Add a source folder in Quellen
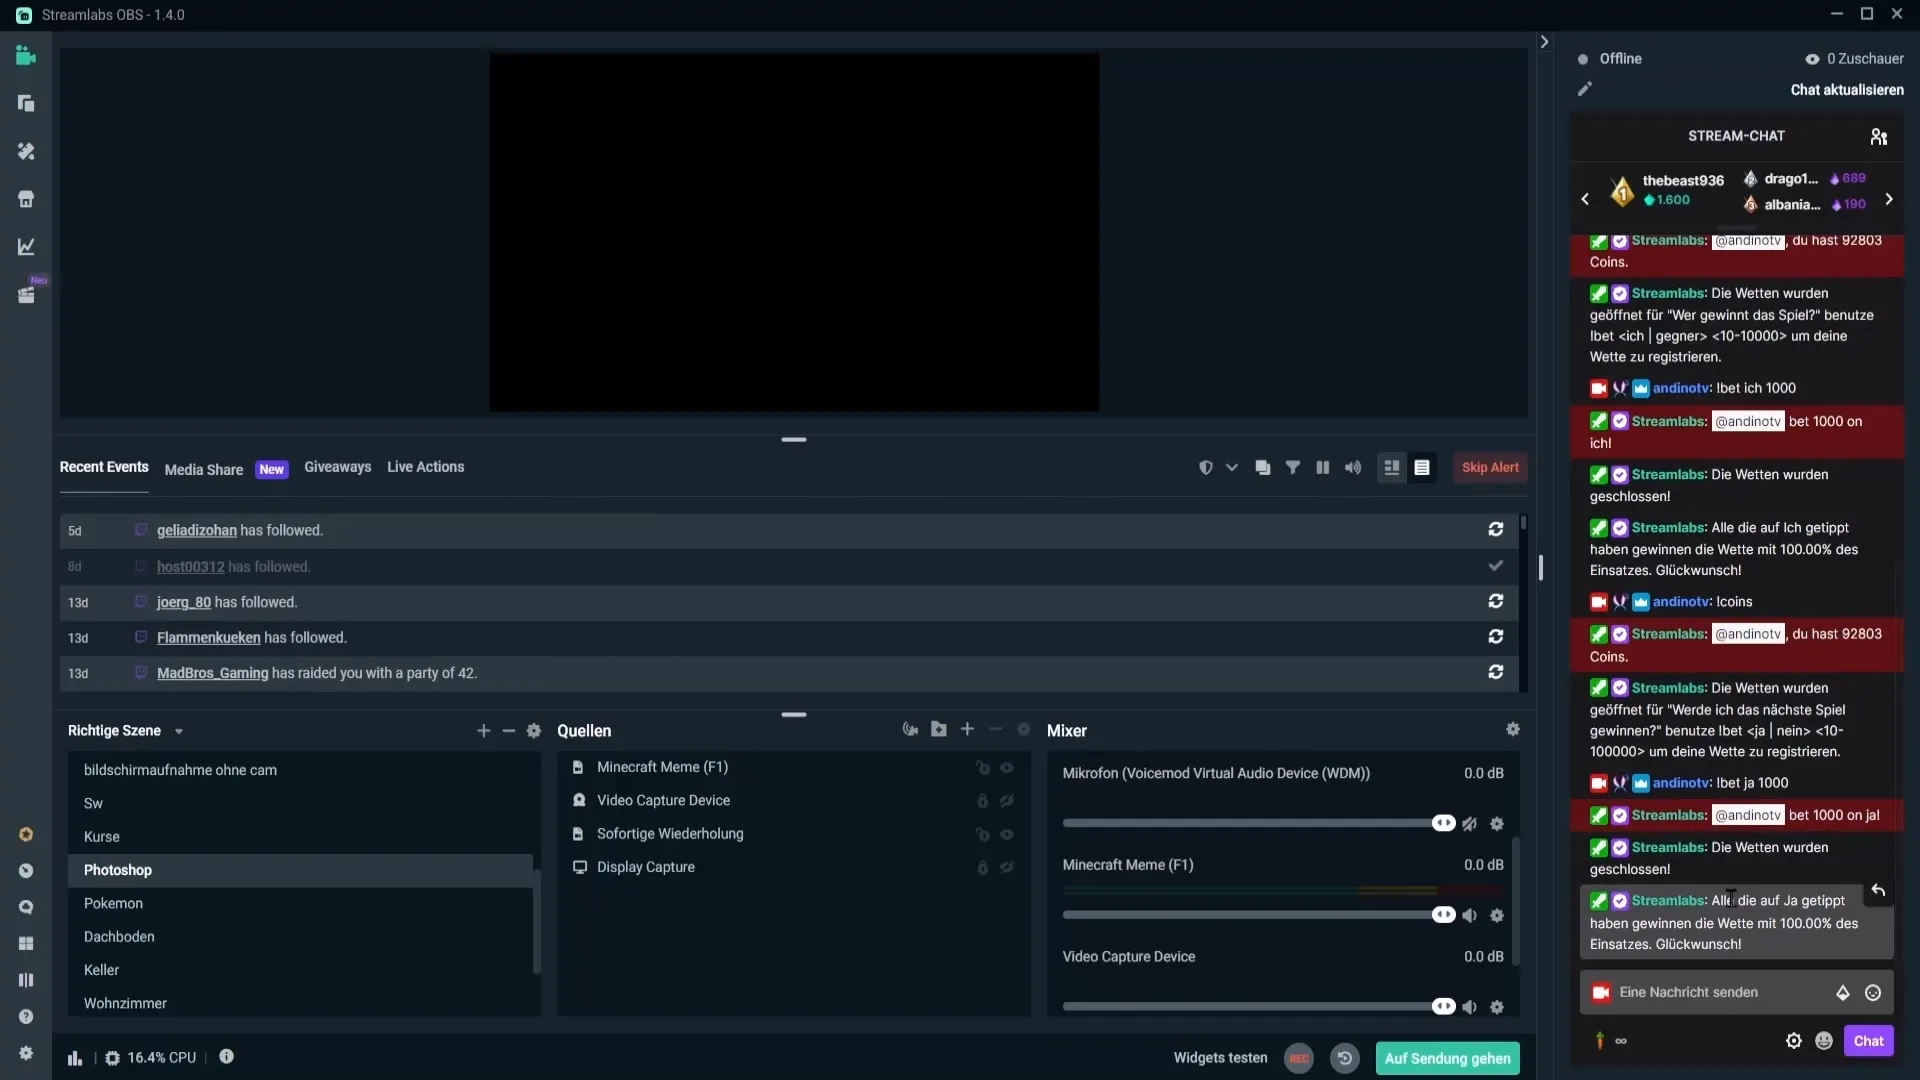The height and width of the screenshot is (1080, 1920). point(939,730)
